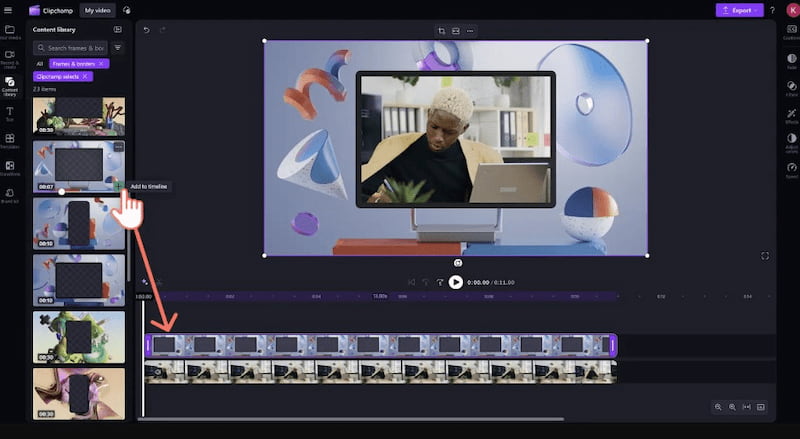This screenshot has height=439, width=800.
Task: Open the Speed property panel
Action: point(791,170)
